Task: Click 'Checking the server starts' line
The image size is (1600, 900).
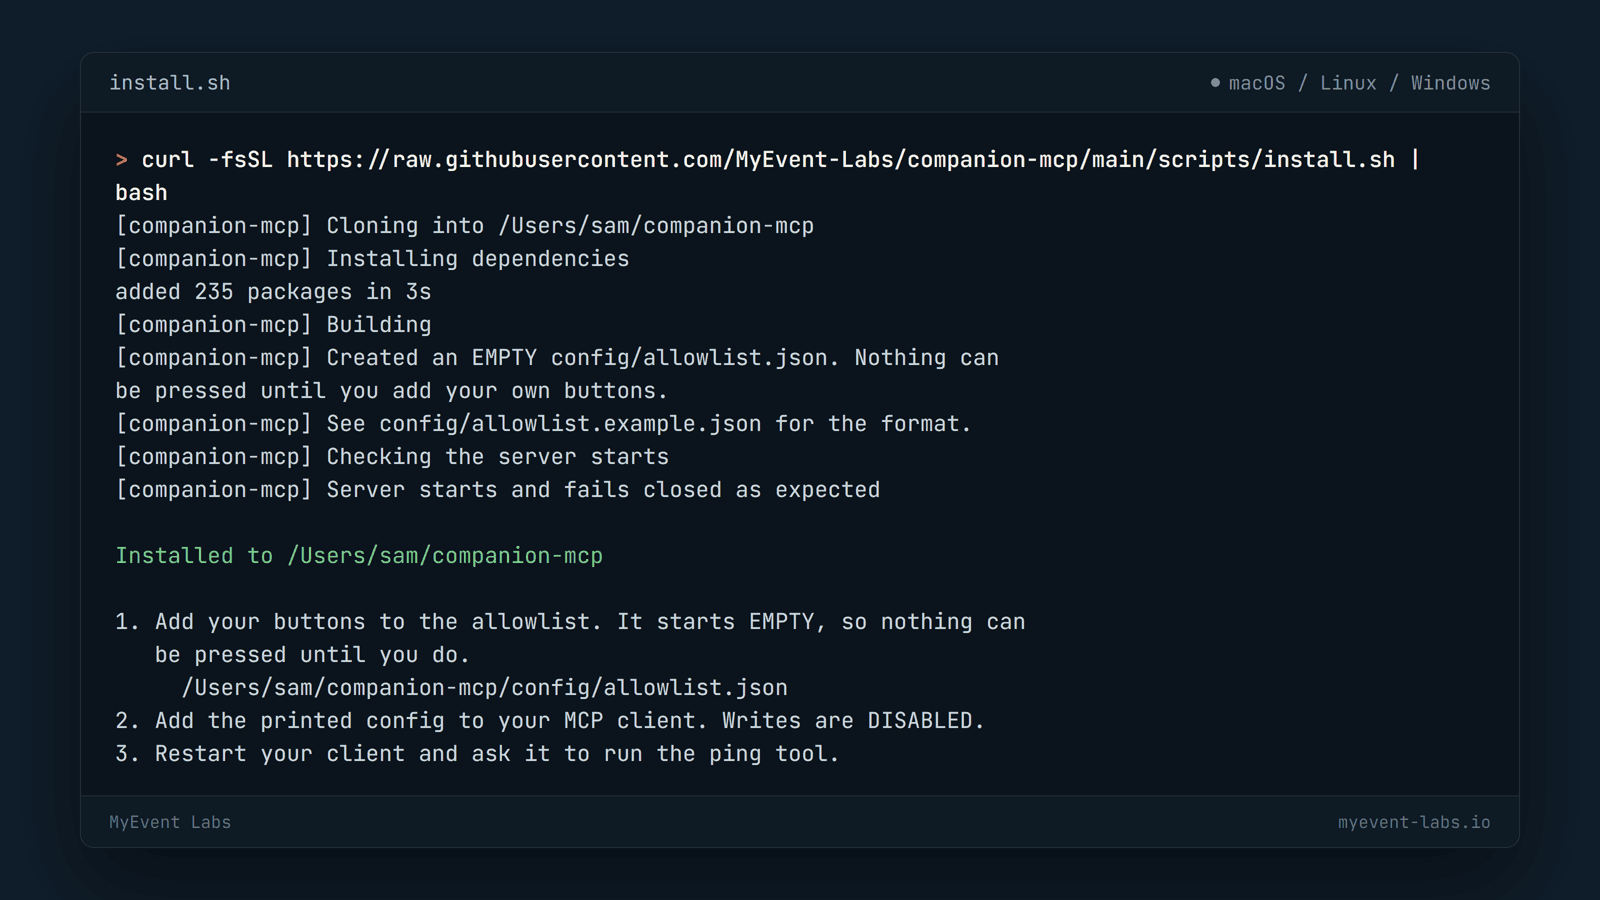Action: [392, 457]
